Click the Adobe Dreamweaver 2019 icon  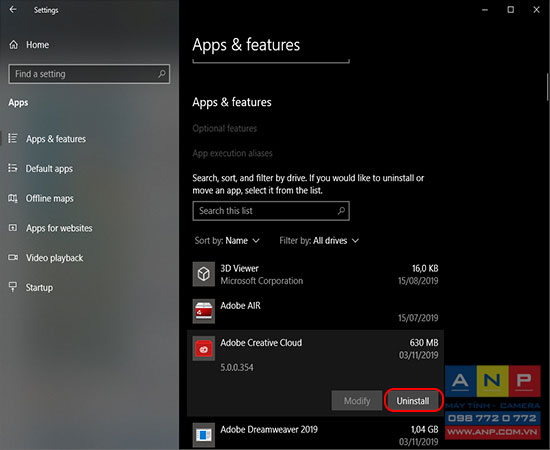coord(203,435)
